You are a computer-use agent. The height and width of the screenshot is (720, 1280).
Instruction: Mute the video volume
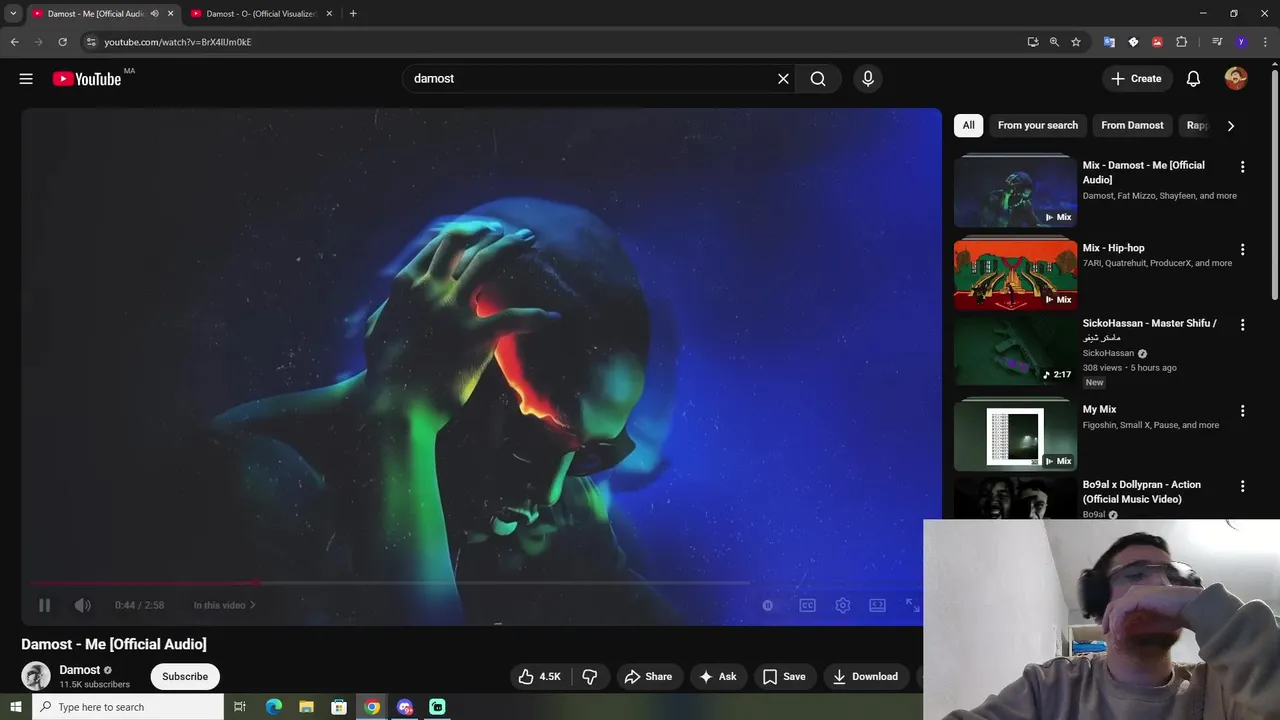pos(83,605)
